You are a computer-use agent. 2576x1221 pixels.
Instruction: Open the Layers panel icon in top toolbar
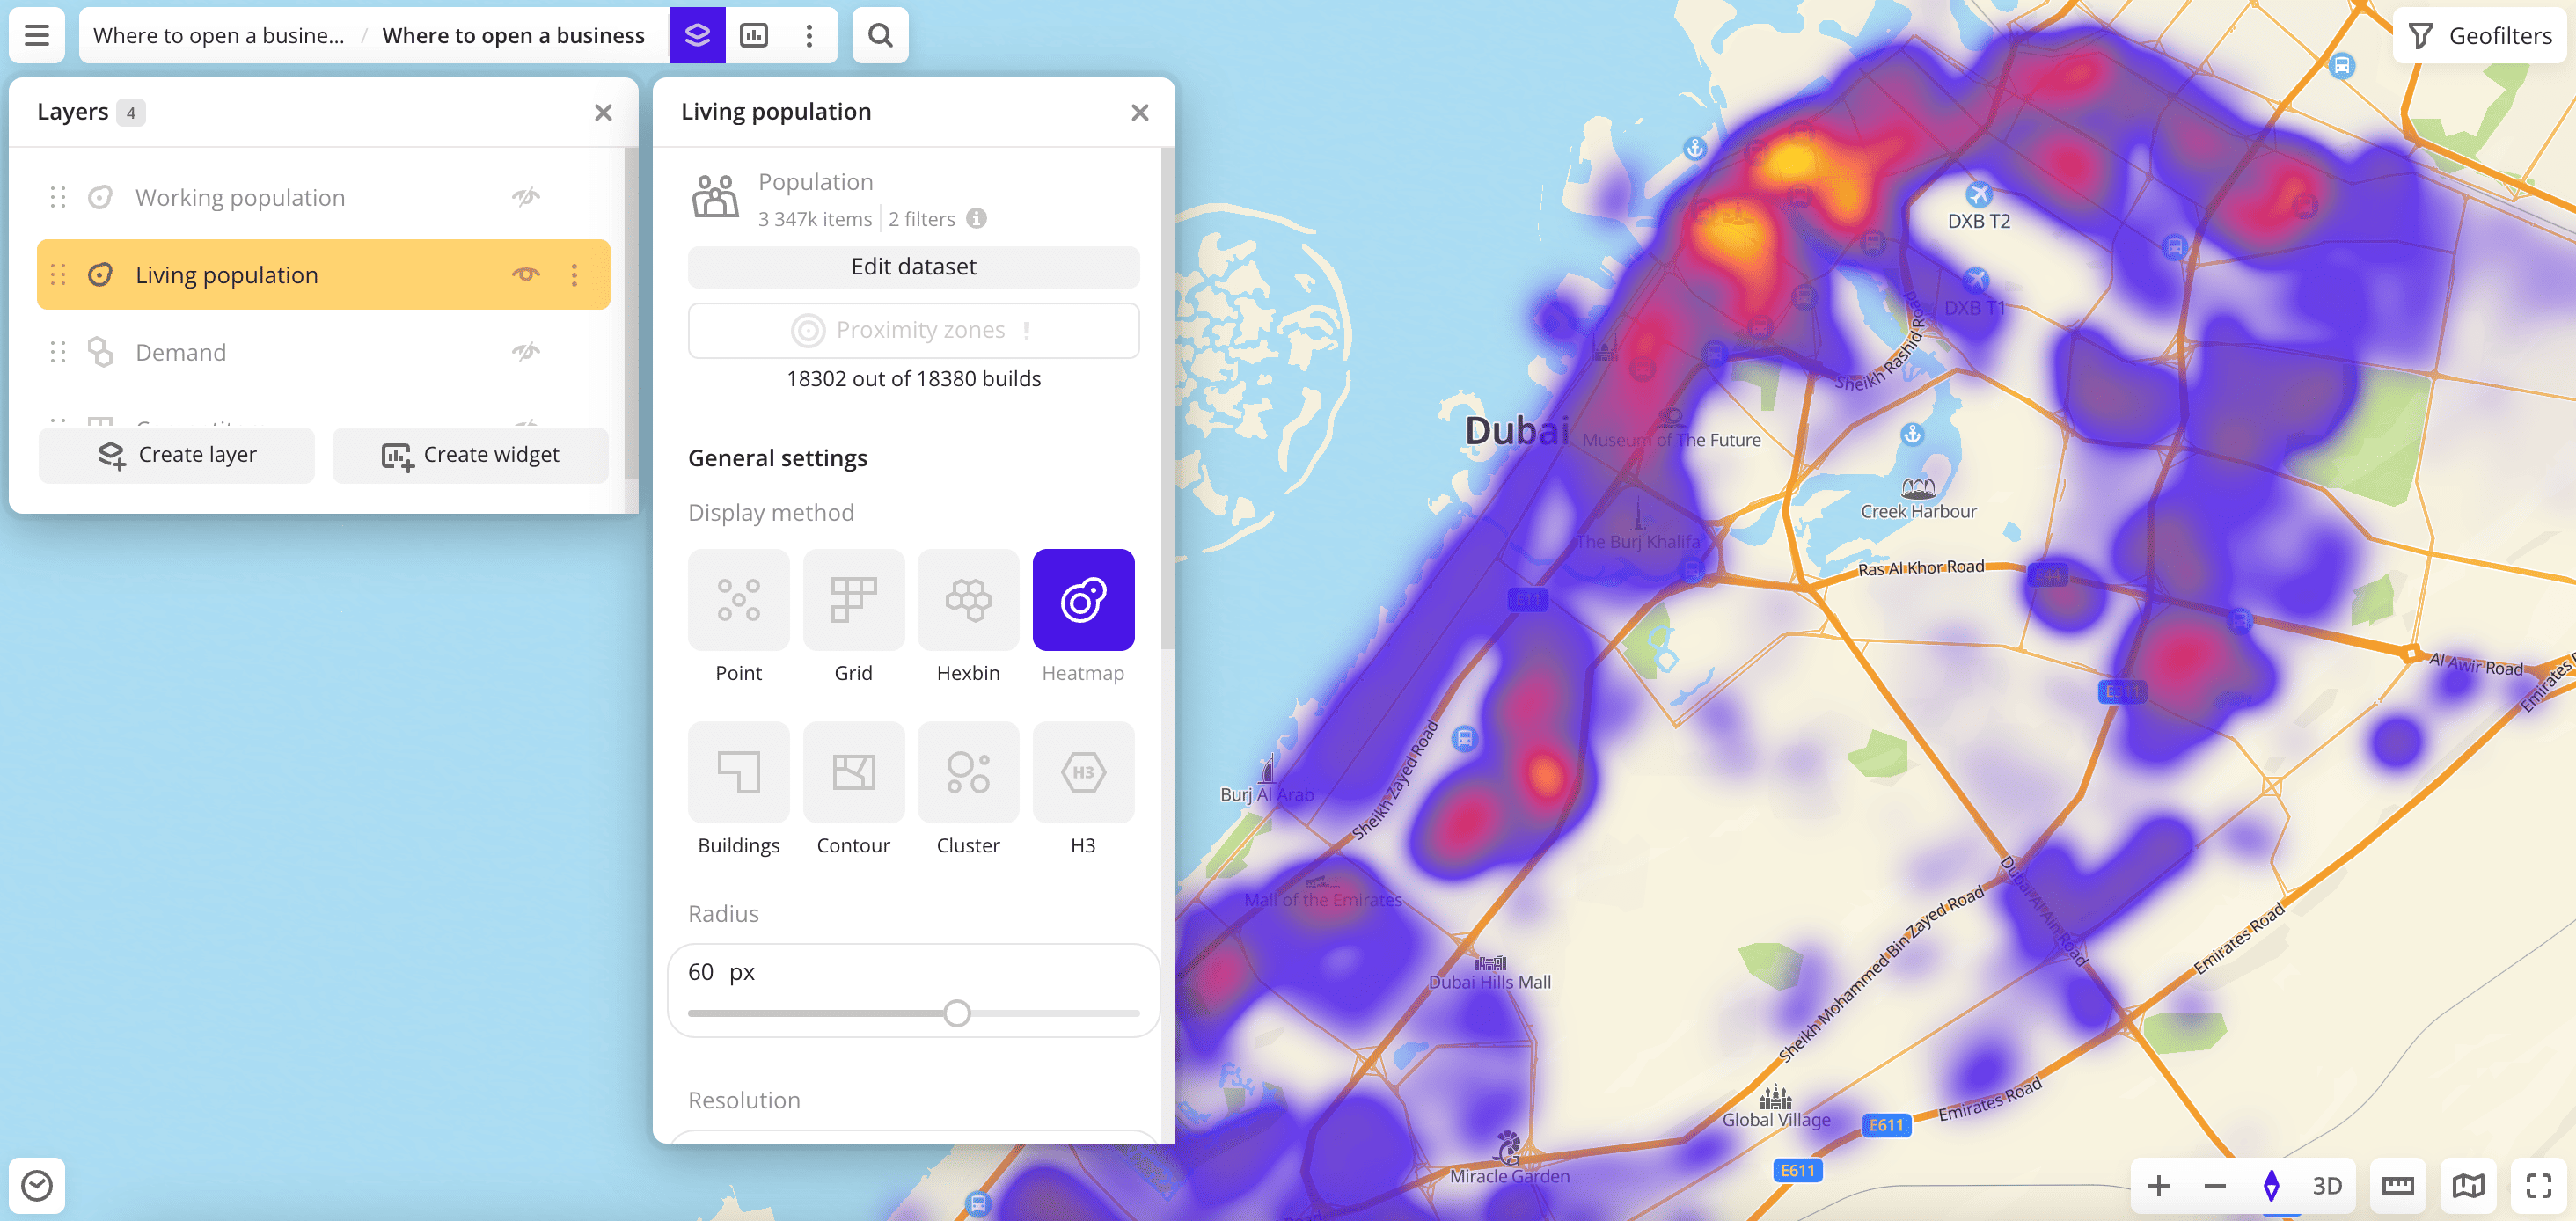pos(697,35)
